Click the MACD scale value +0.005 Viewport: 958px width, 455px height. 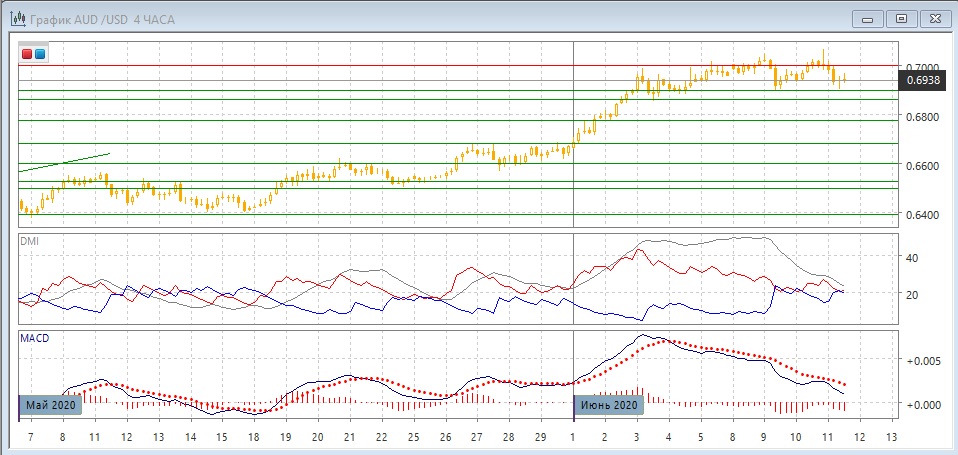tap(922, 361)
